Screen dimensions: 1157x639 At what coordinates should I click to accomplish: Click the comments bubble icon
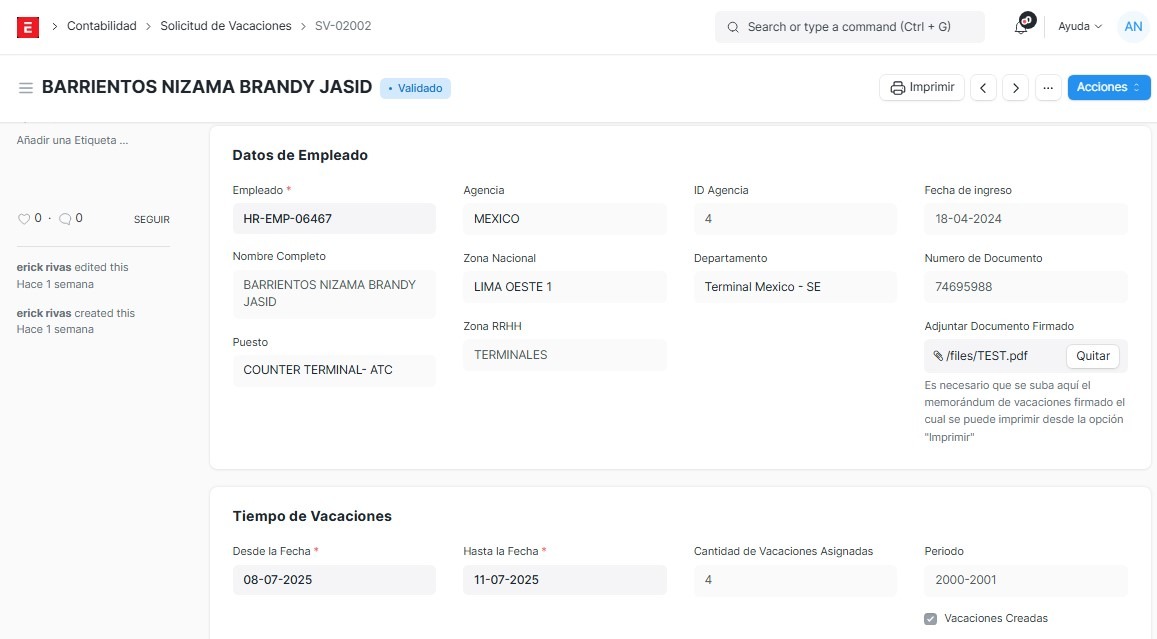[x=65, y=219]
